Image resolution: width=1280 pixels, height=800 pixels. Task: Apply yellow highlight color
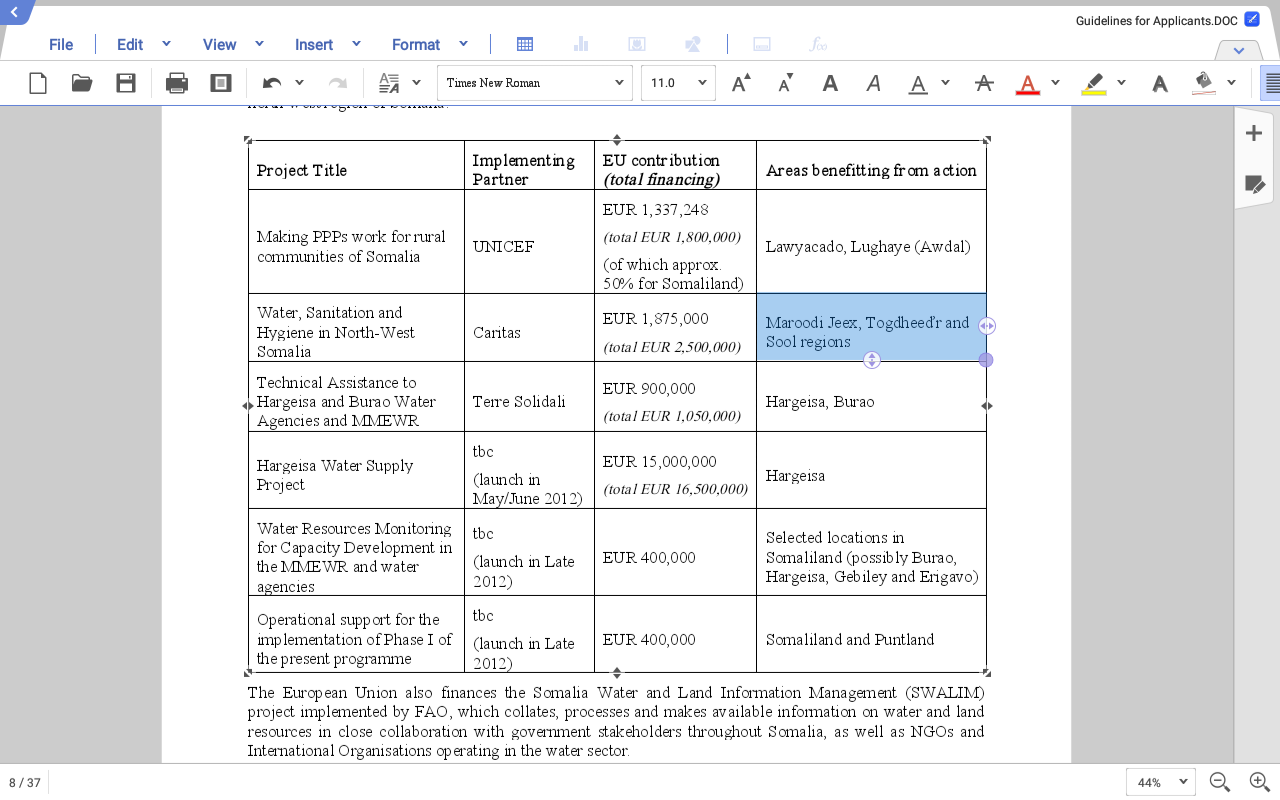pos(1094,84)
